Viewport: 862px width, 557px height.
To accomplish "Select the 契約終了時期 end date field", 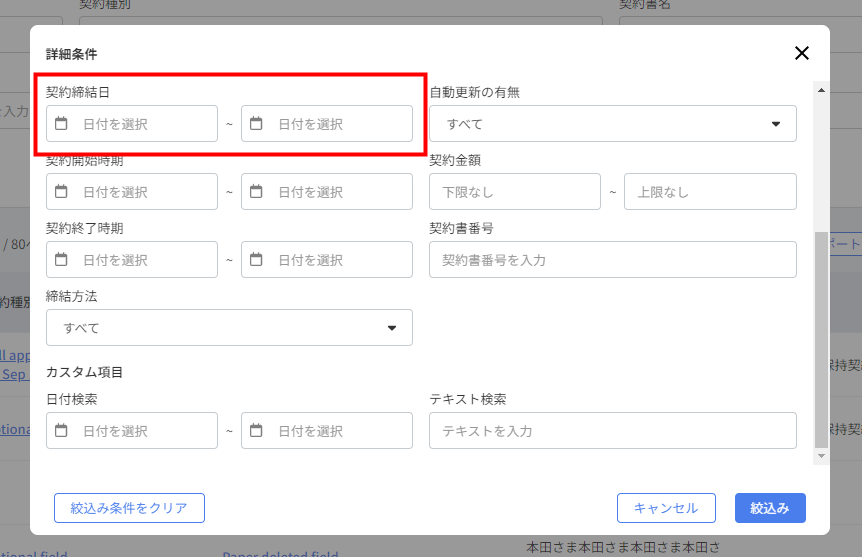I will pos(327,260).
